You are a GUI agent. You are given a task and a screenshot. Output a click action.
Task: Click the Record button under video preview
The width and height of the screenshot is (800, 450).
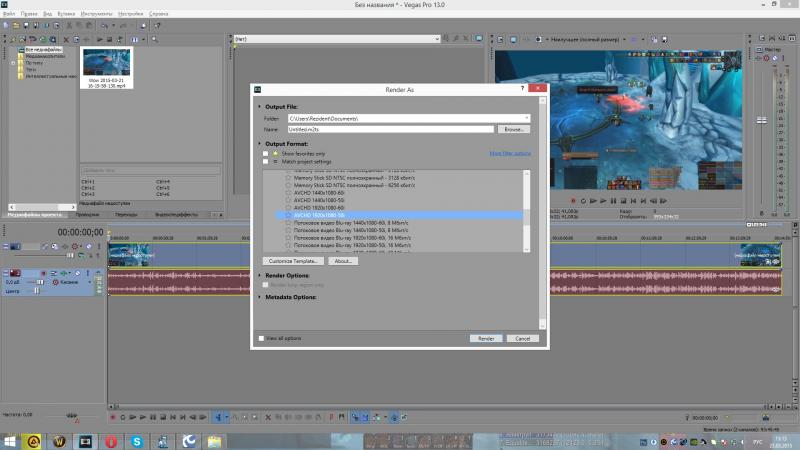coord(573,201)
